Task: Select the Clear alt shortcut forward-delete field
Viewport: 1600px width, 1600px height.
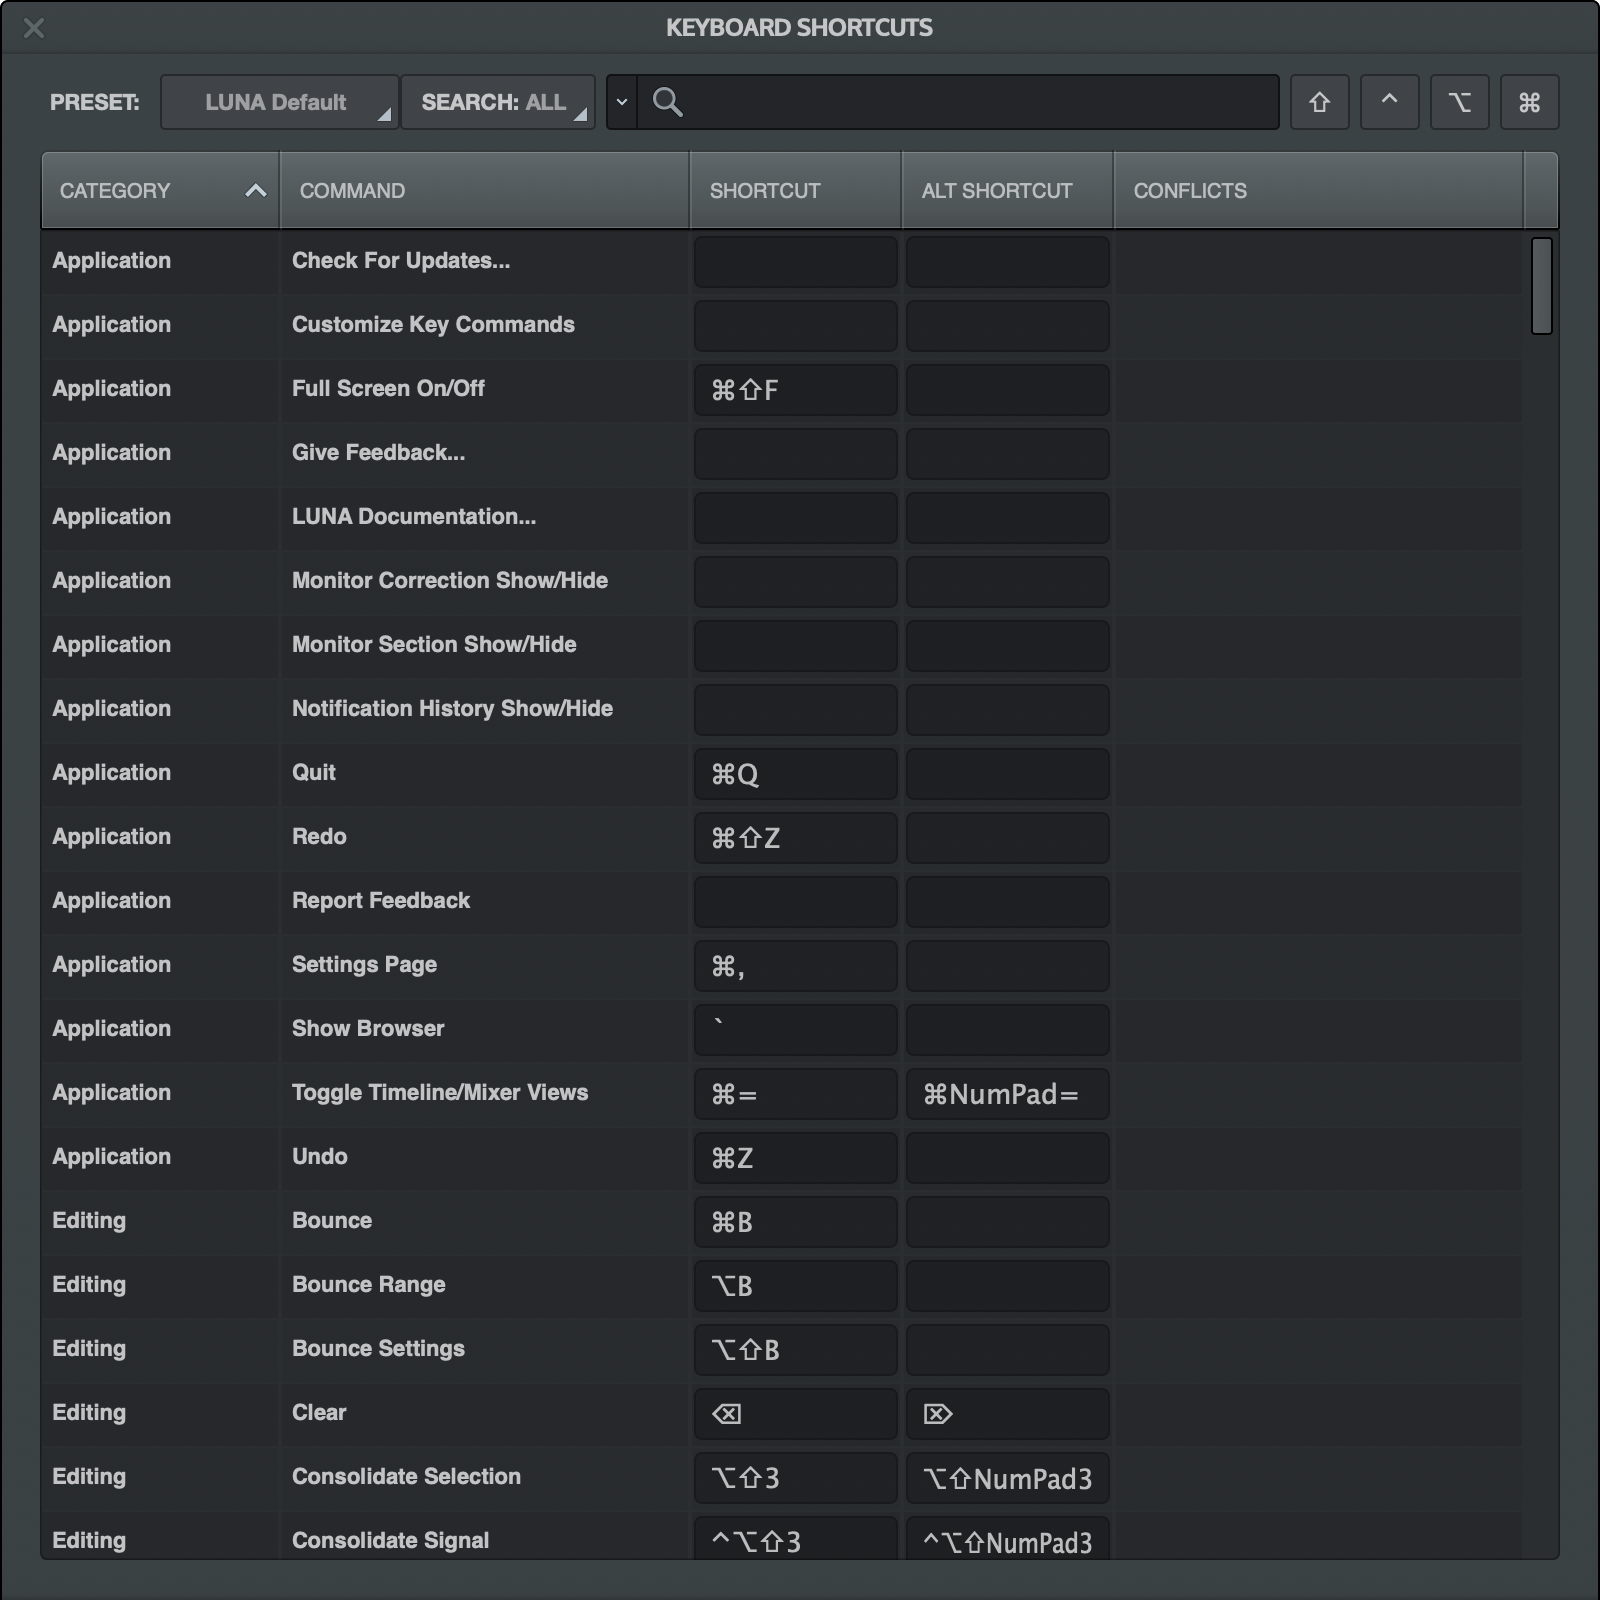Action: (x=1007, y=1414)
